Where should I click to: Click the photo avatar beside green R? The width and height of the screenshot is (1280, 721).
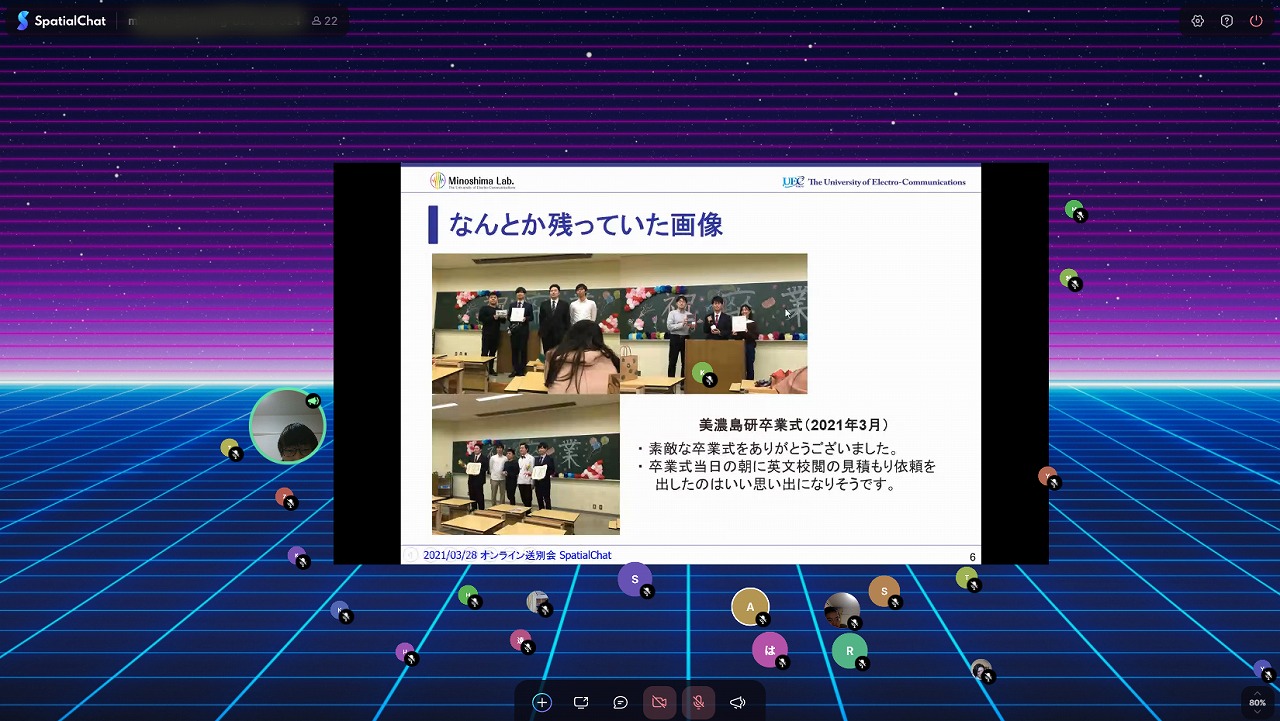click(841, 610)
